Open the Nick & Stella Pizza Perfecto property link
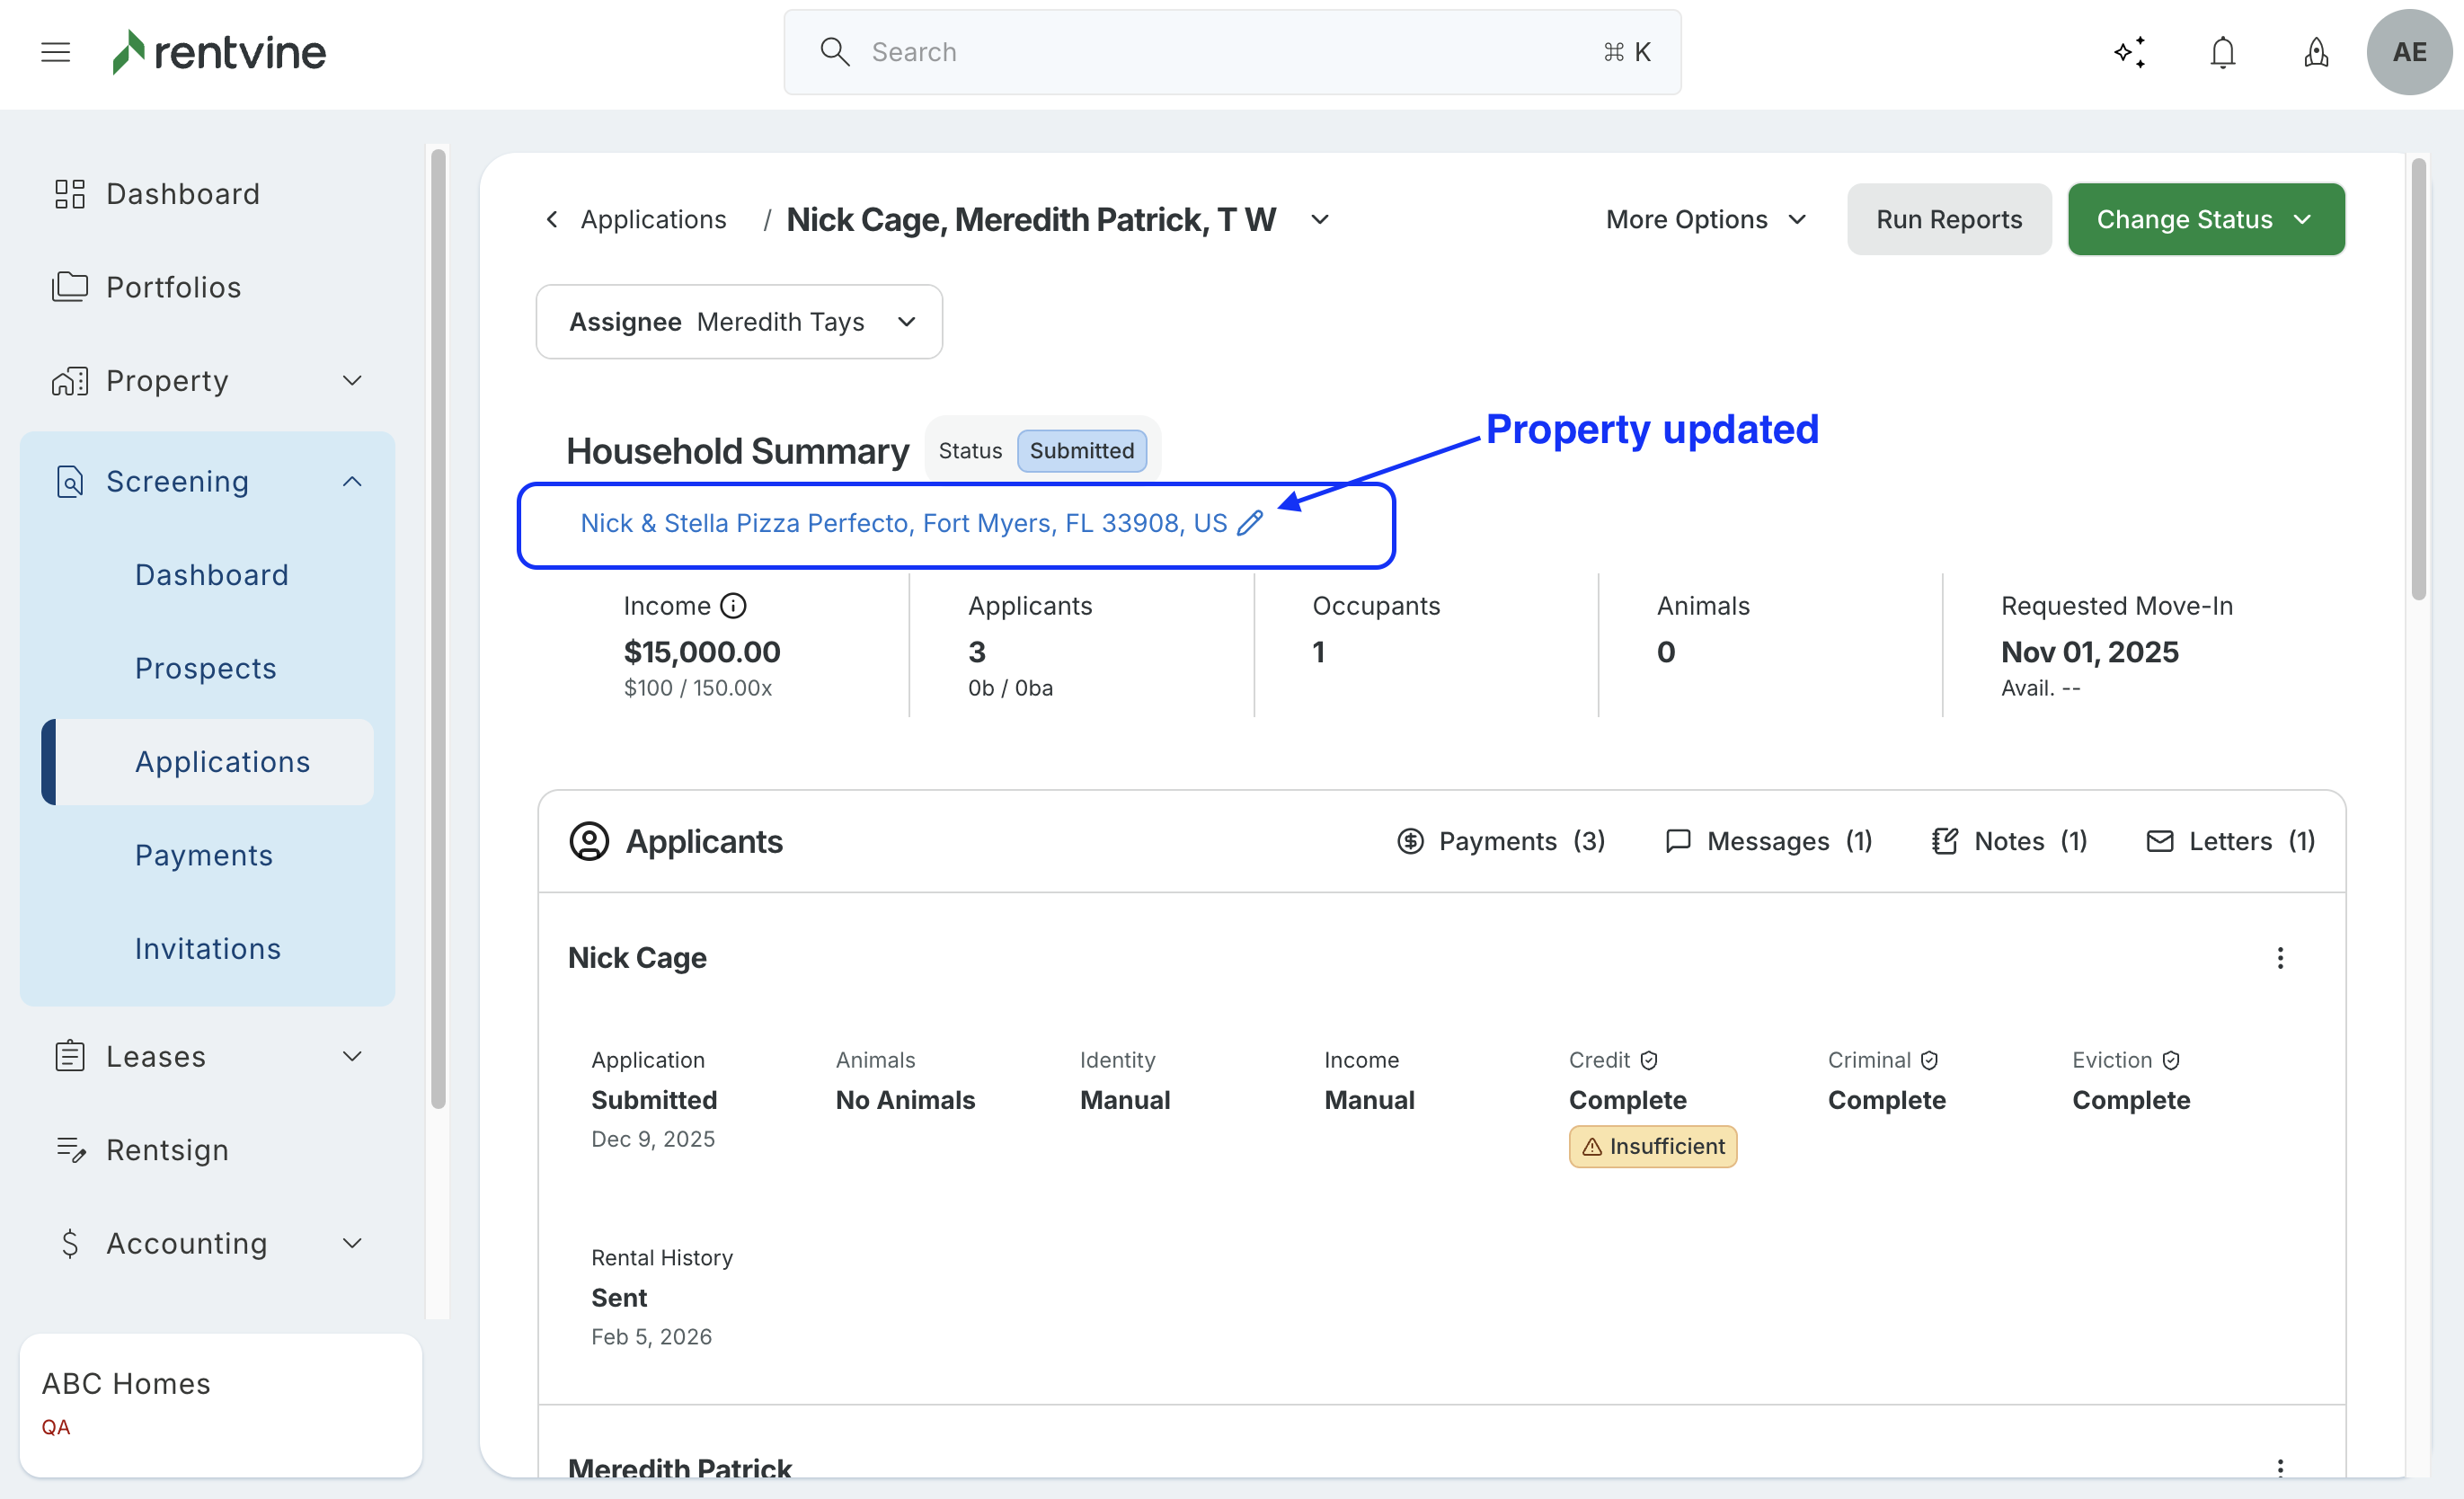Viewport: 2464px width, 1499px height. (903, 523)
